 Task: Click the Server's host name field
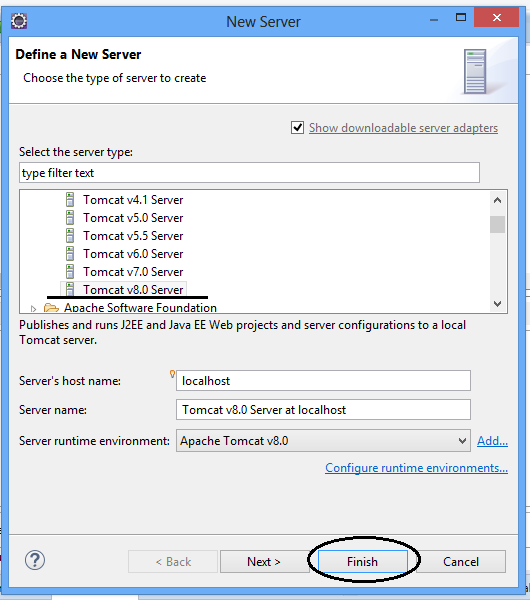click(x=323, y=380)
